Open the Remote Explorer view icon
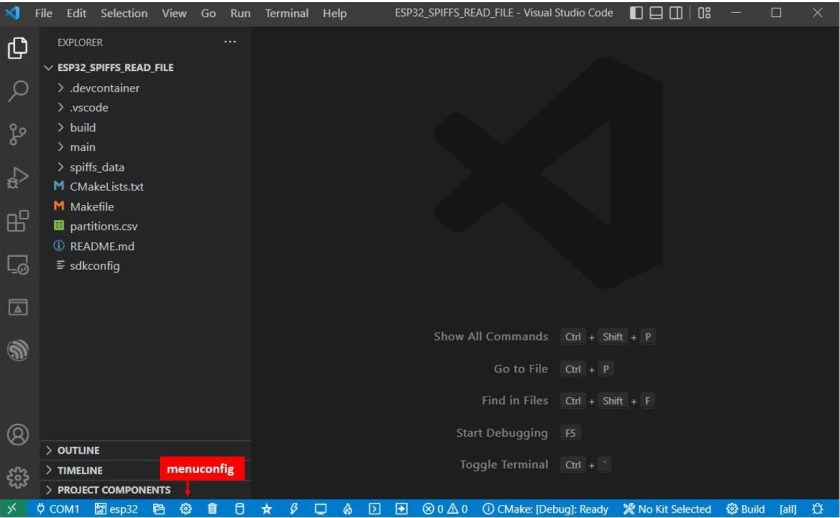Image resolution: width=840 pixels, height=518 pixels. click(18, 265)
